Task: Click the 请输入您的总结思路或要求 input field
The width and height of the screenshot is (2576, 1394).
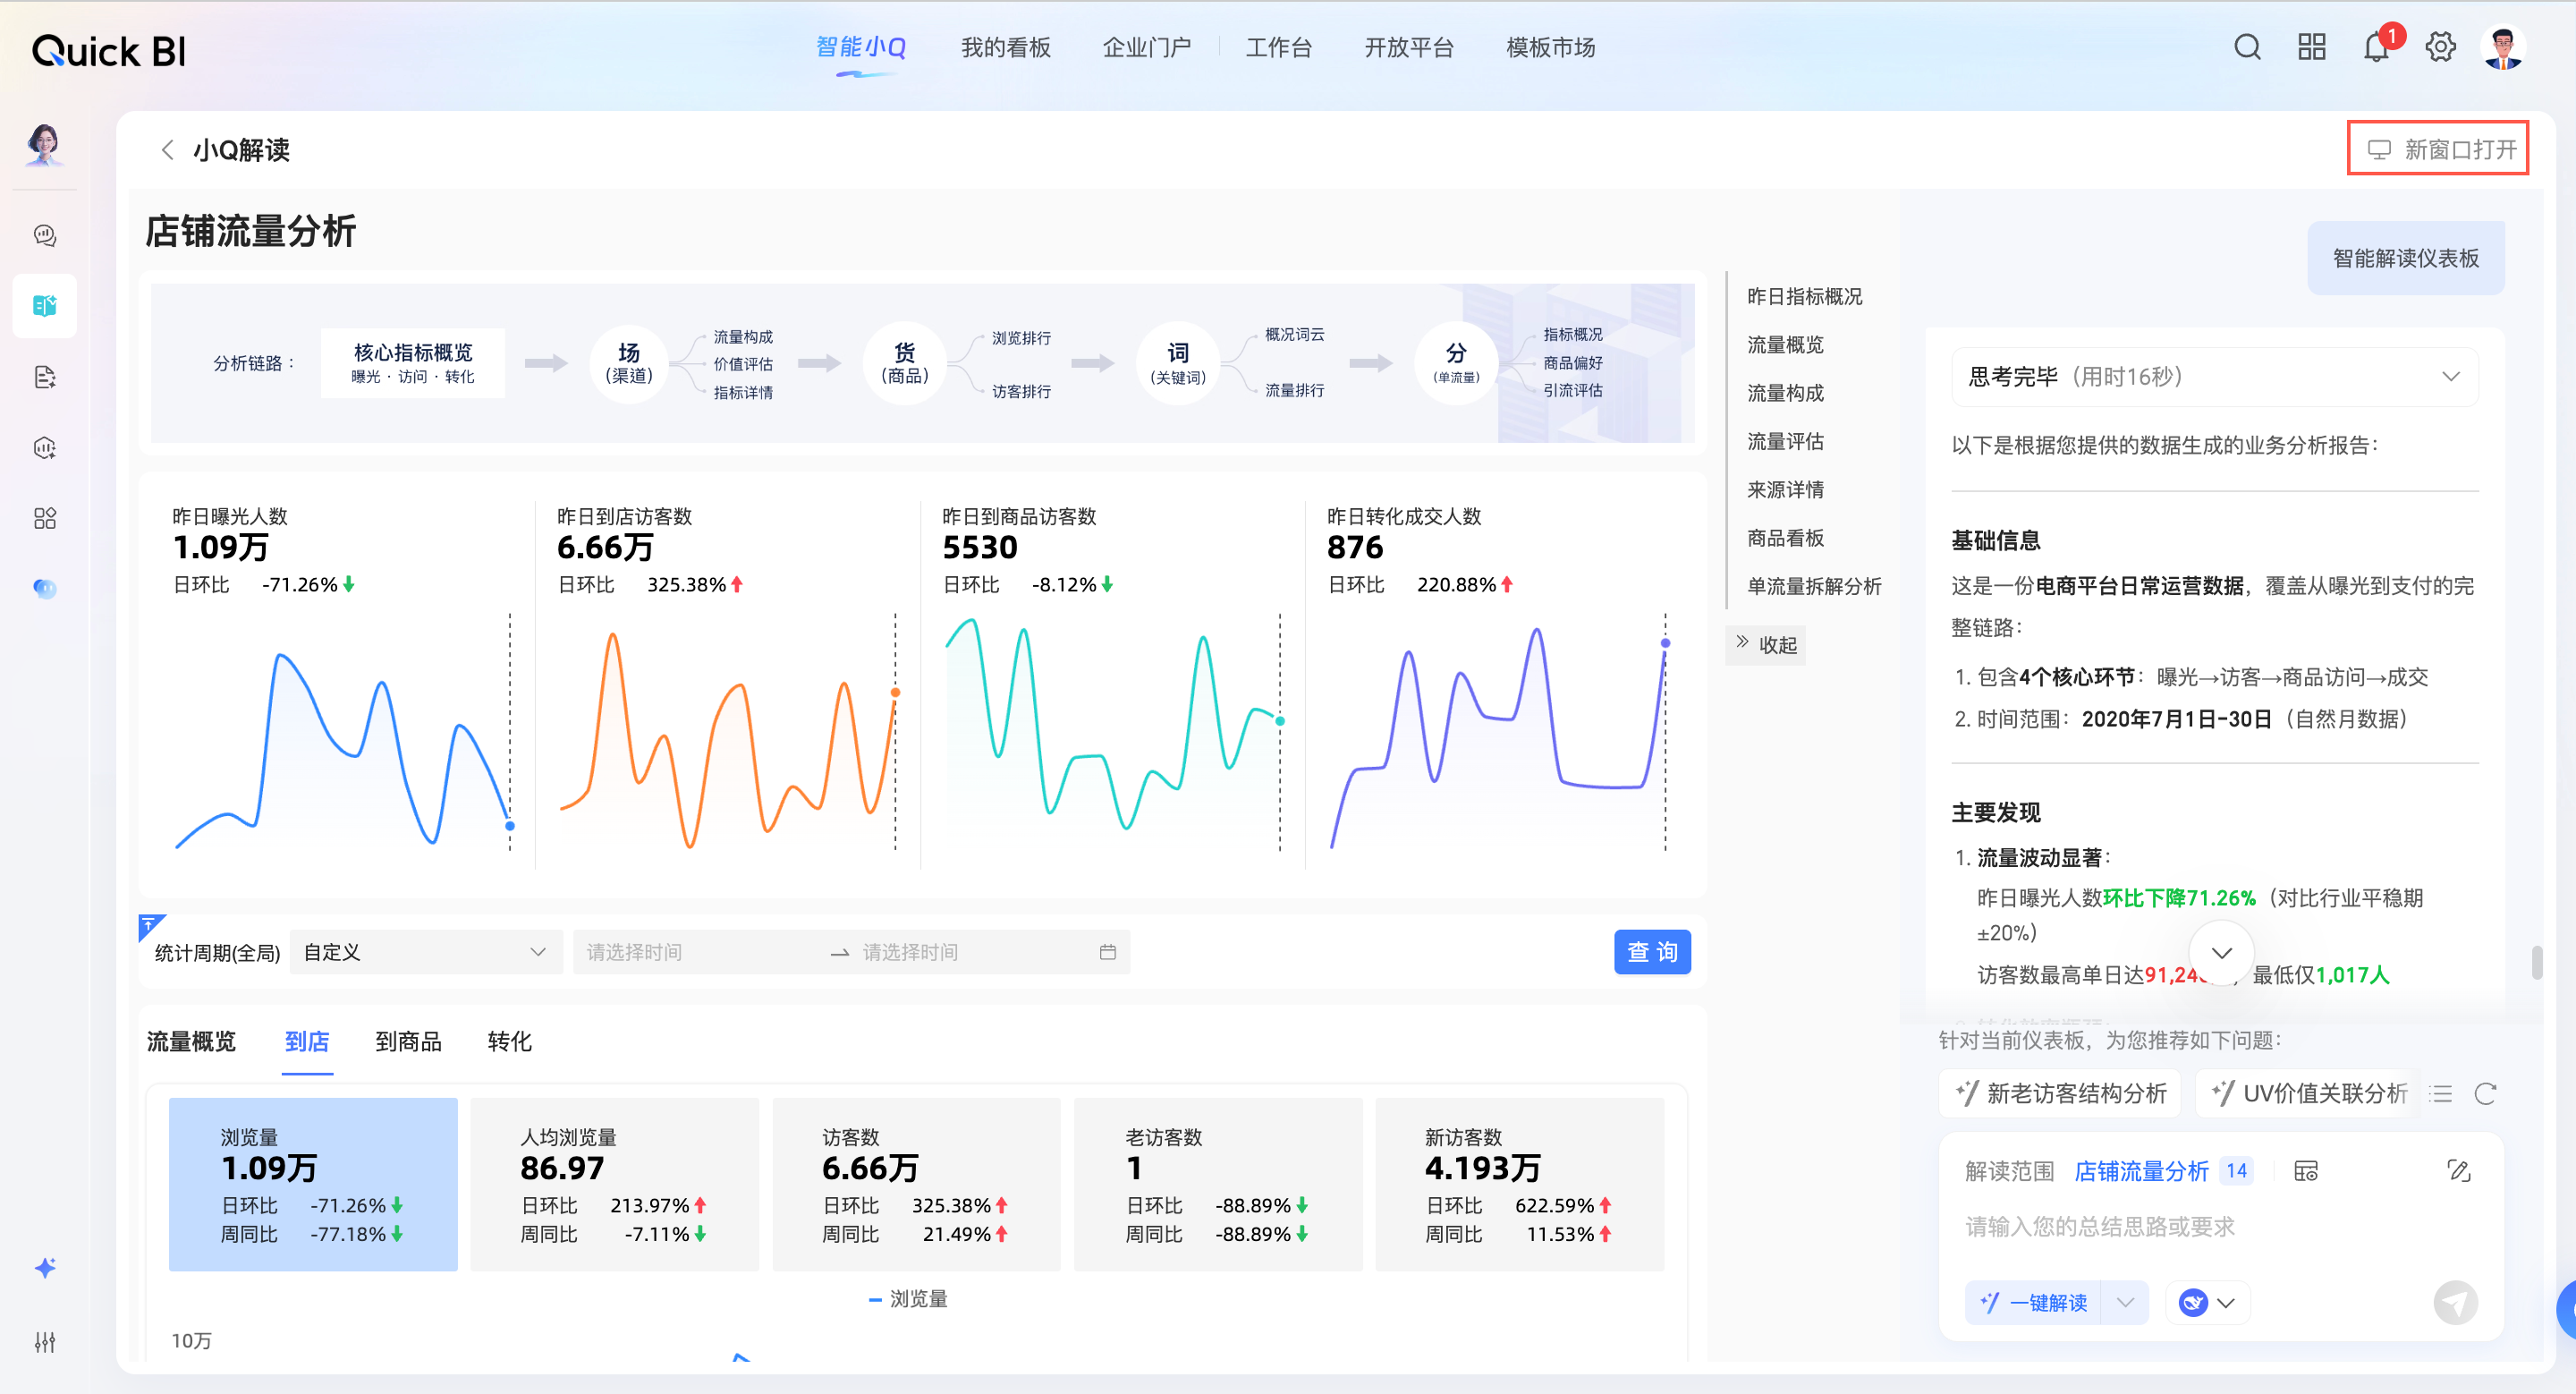Action: (x=2200, y=1226)
